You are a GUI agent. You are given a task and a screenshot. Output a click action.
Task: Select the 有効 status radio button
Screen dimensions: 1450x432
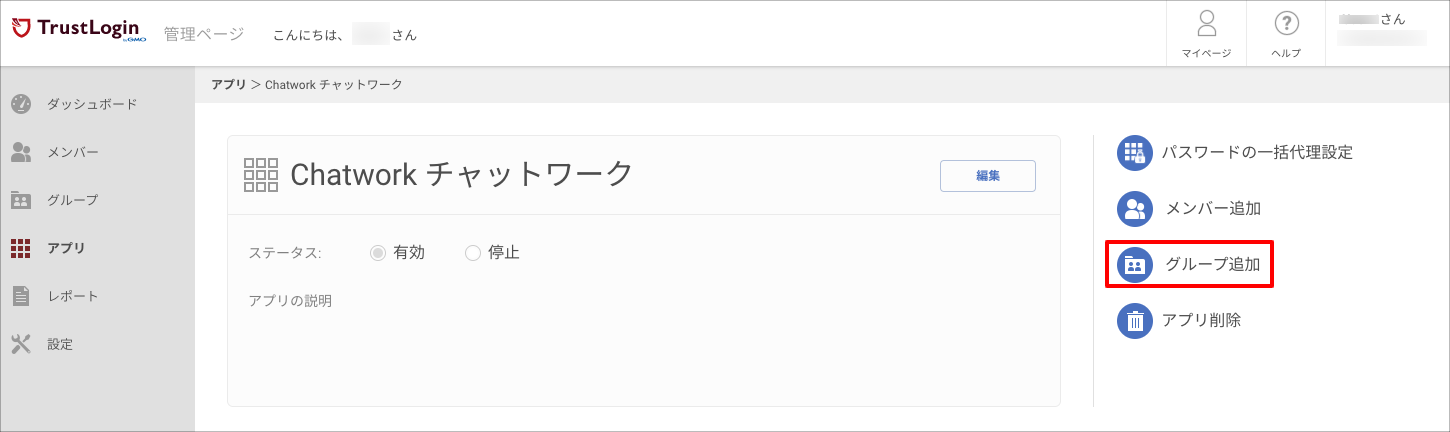tap(378, 253)
